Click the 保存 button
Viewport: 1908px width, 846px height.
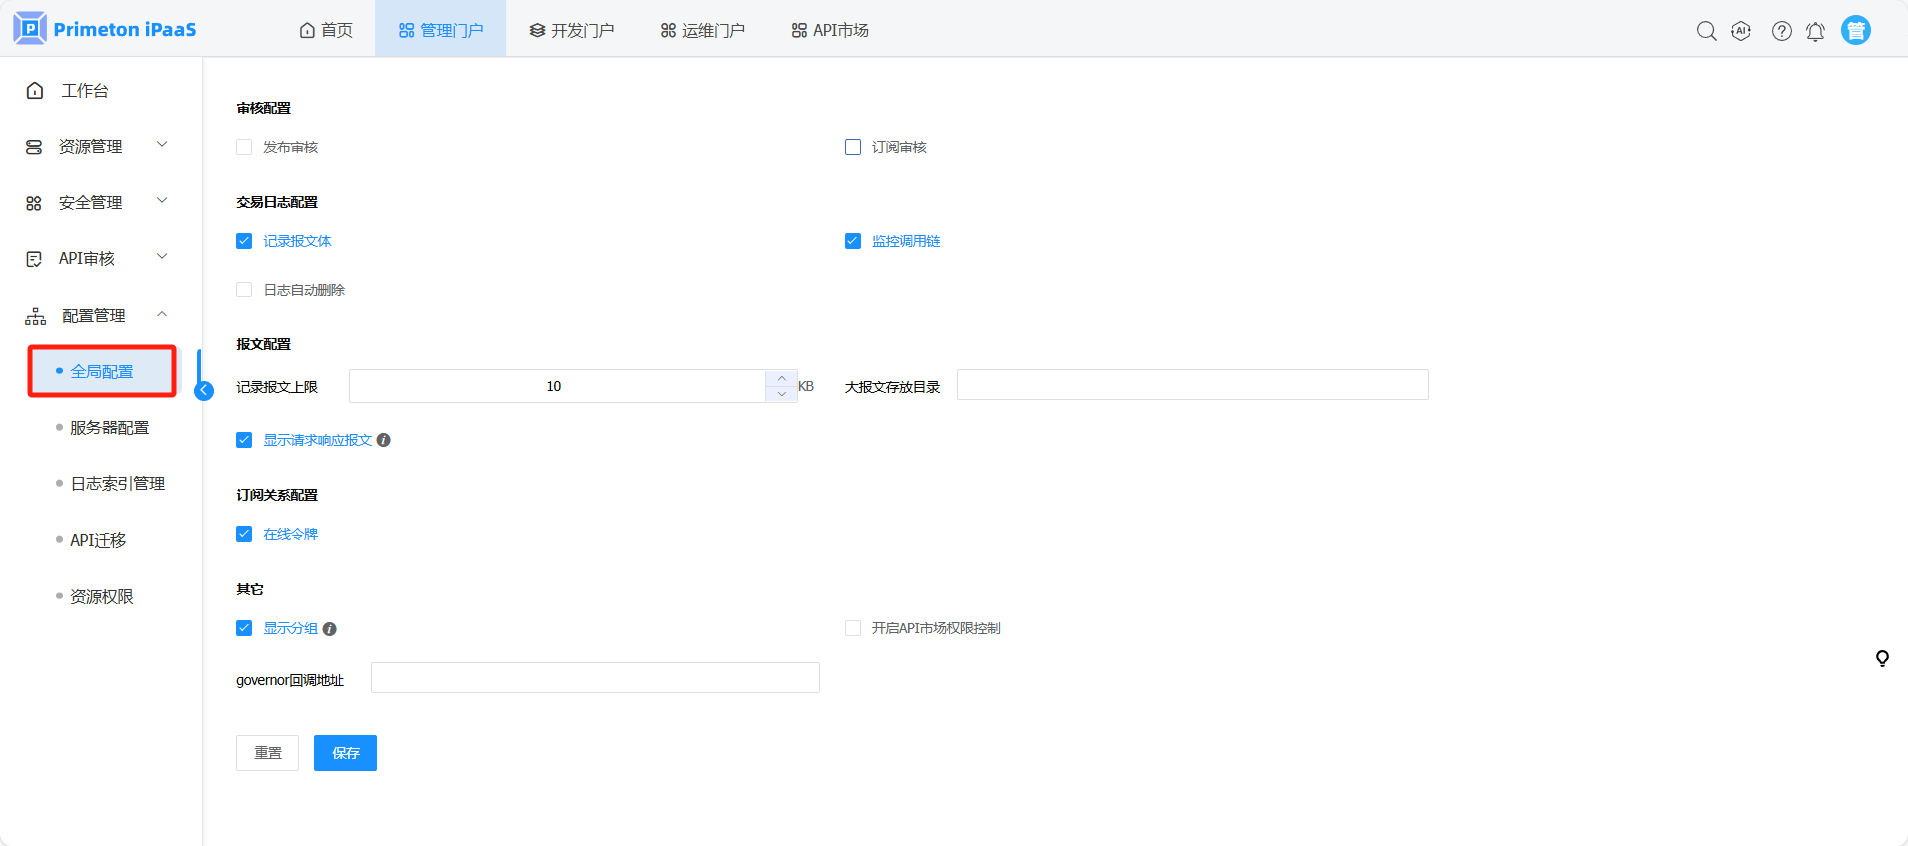(345, 753)
